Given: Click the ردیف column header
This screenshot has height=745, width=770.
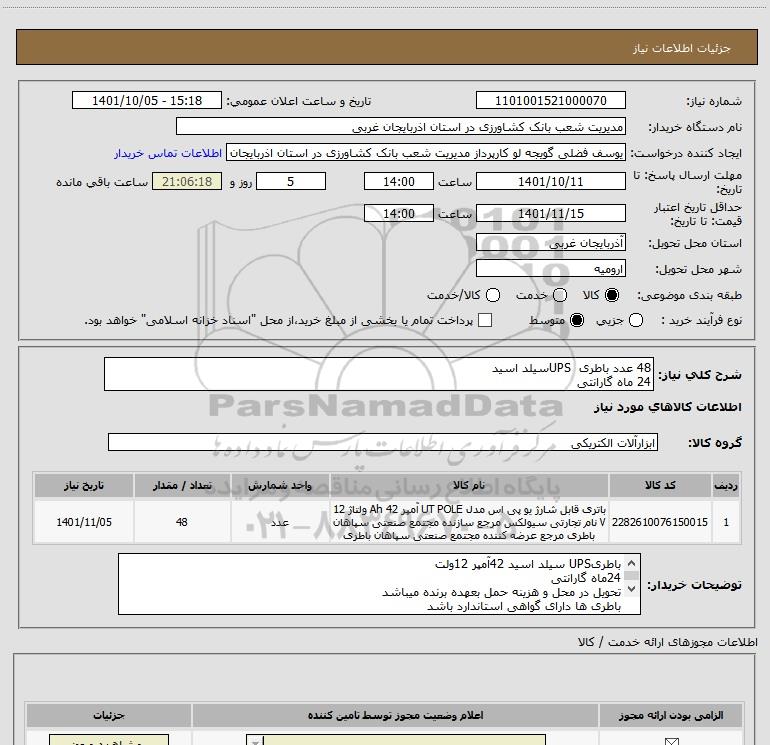Looking at the screenshot, I should point(726,485).
